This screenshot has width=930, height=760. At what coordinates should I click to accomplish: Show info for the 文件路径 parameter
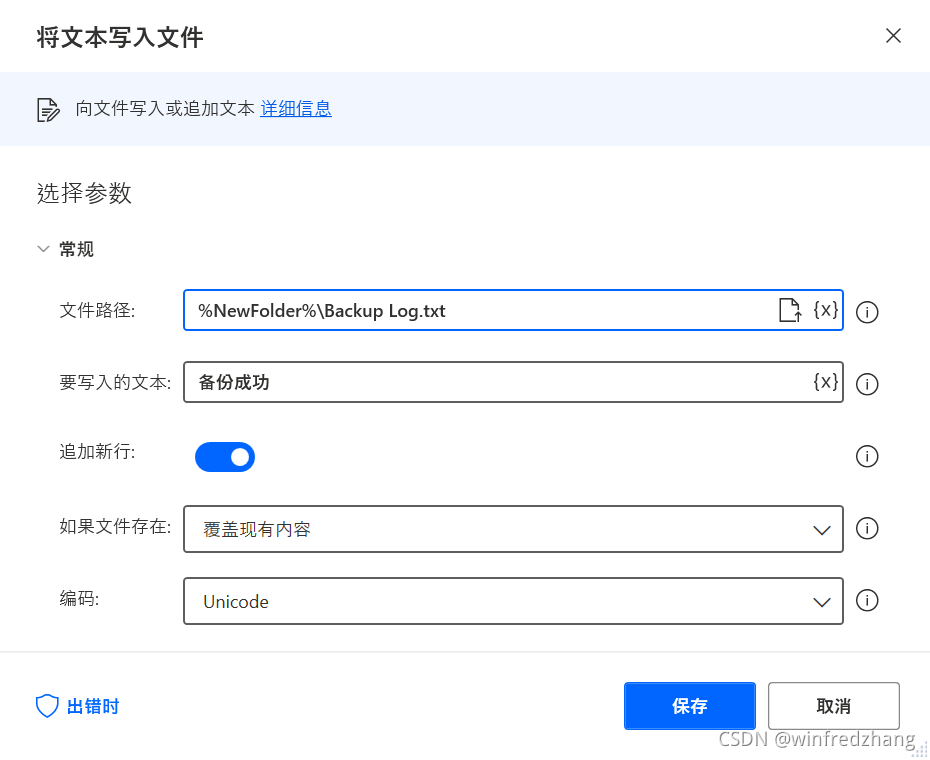coord(867,311)
